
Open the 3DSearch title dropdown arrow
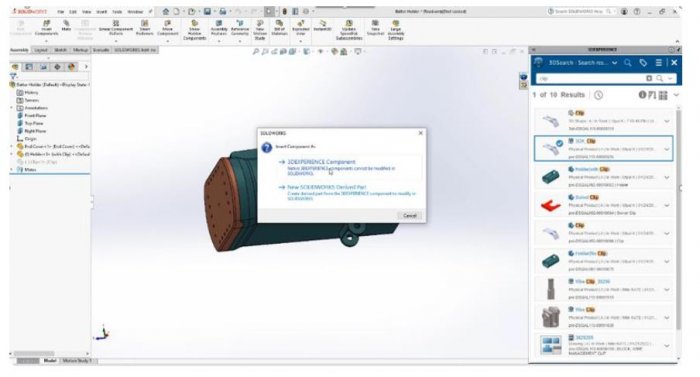pos(615,63)
